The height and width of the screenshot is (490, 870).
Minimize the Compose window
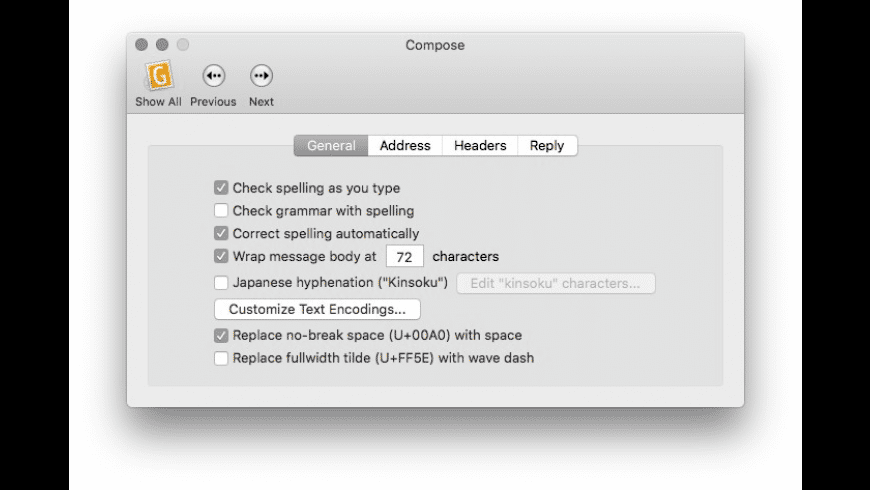coord(161,45)
